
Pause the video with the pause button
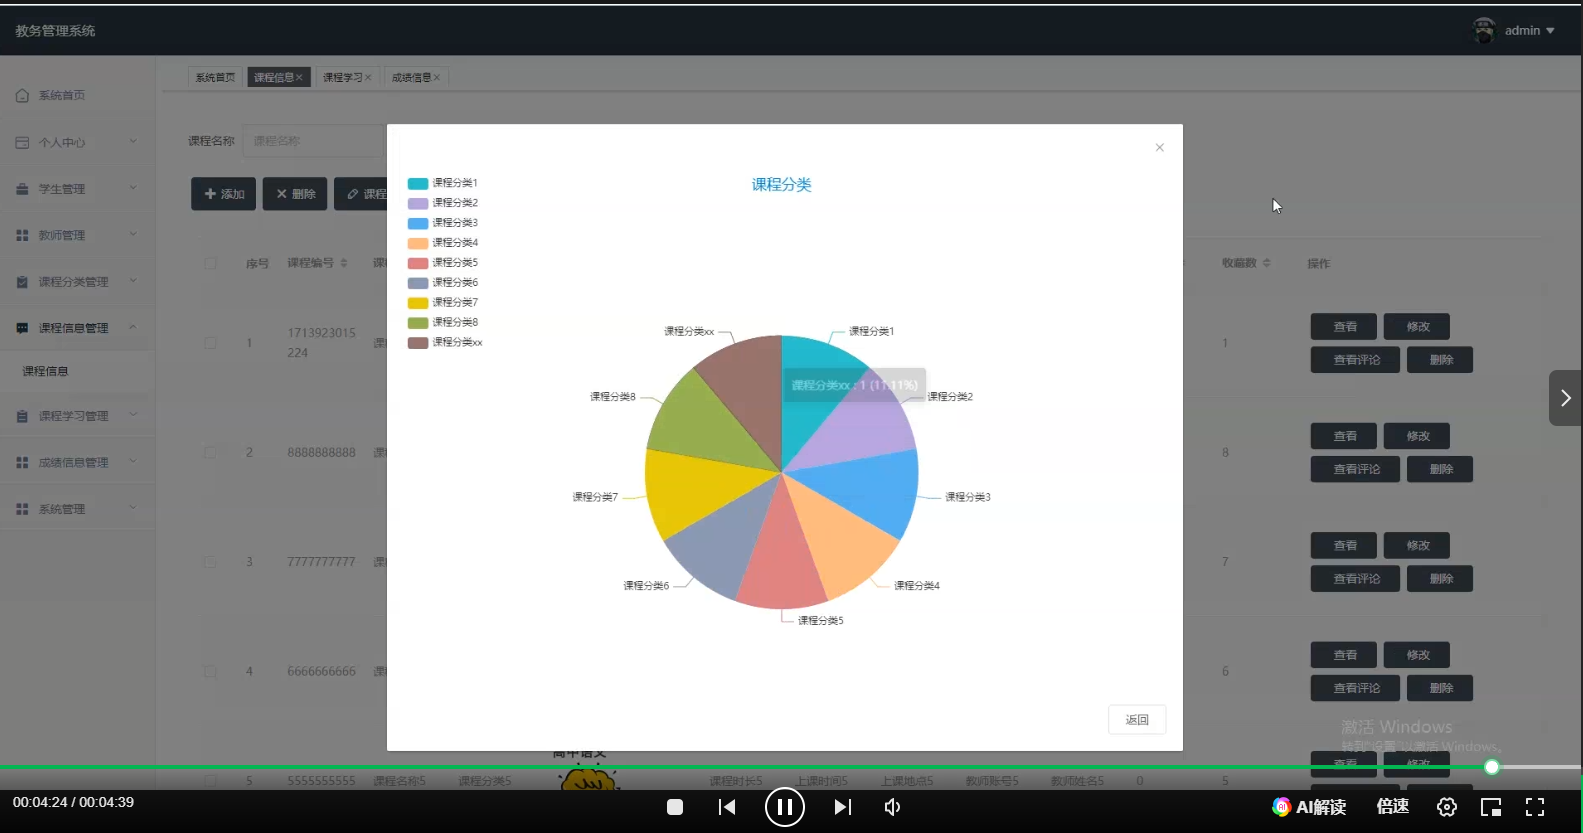point(785,807)
